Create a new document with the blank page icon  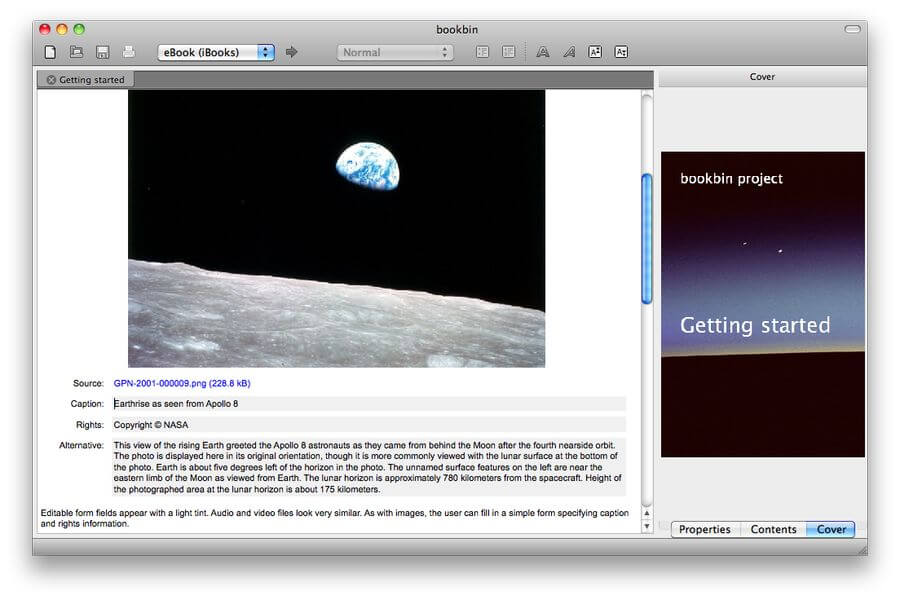click(51, 52)
